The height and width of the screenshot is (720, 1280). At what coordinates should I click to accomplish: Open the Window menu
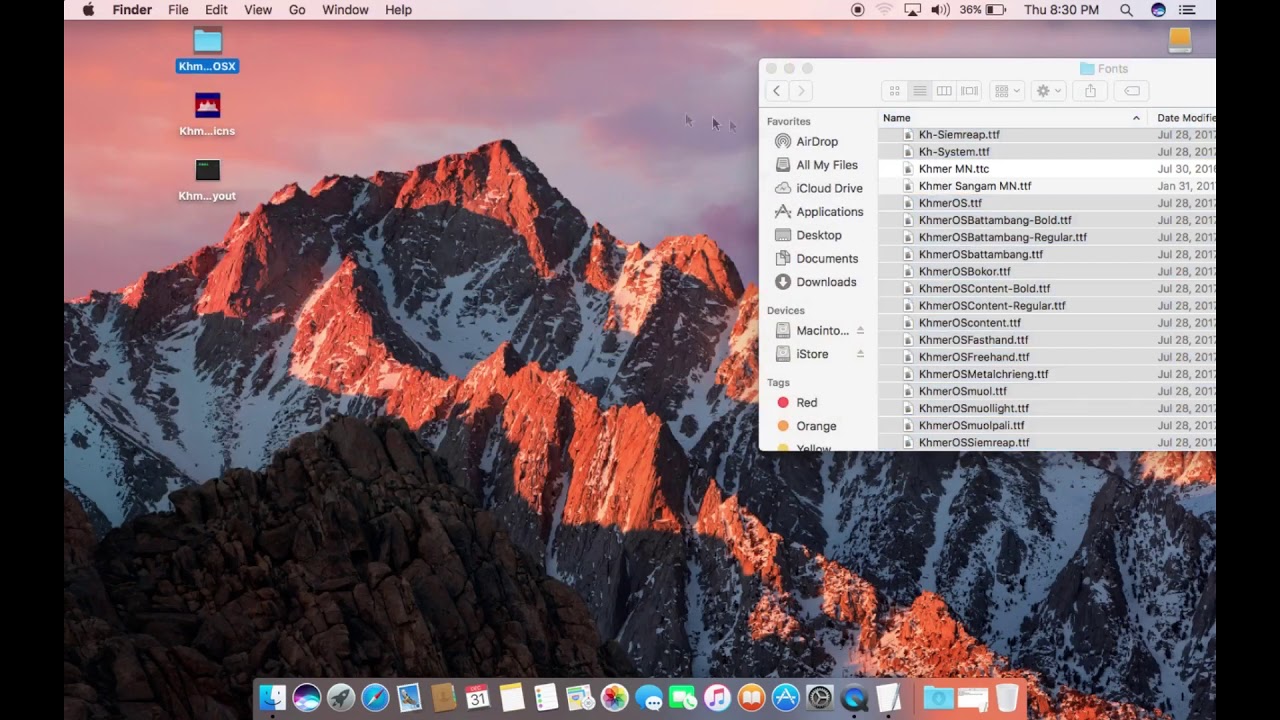click(x=345, y=10)
